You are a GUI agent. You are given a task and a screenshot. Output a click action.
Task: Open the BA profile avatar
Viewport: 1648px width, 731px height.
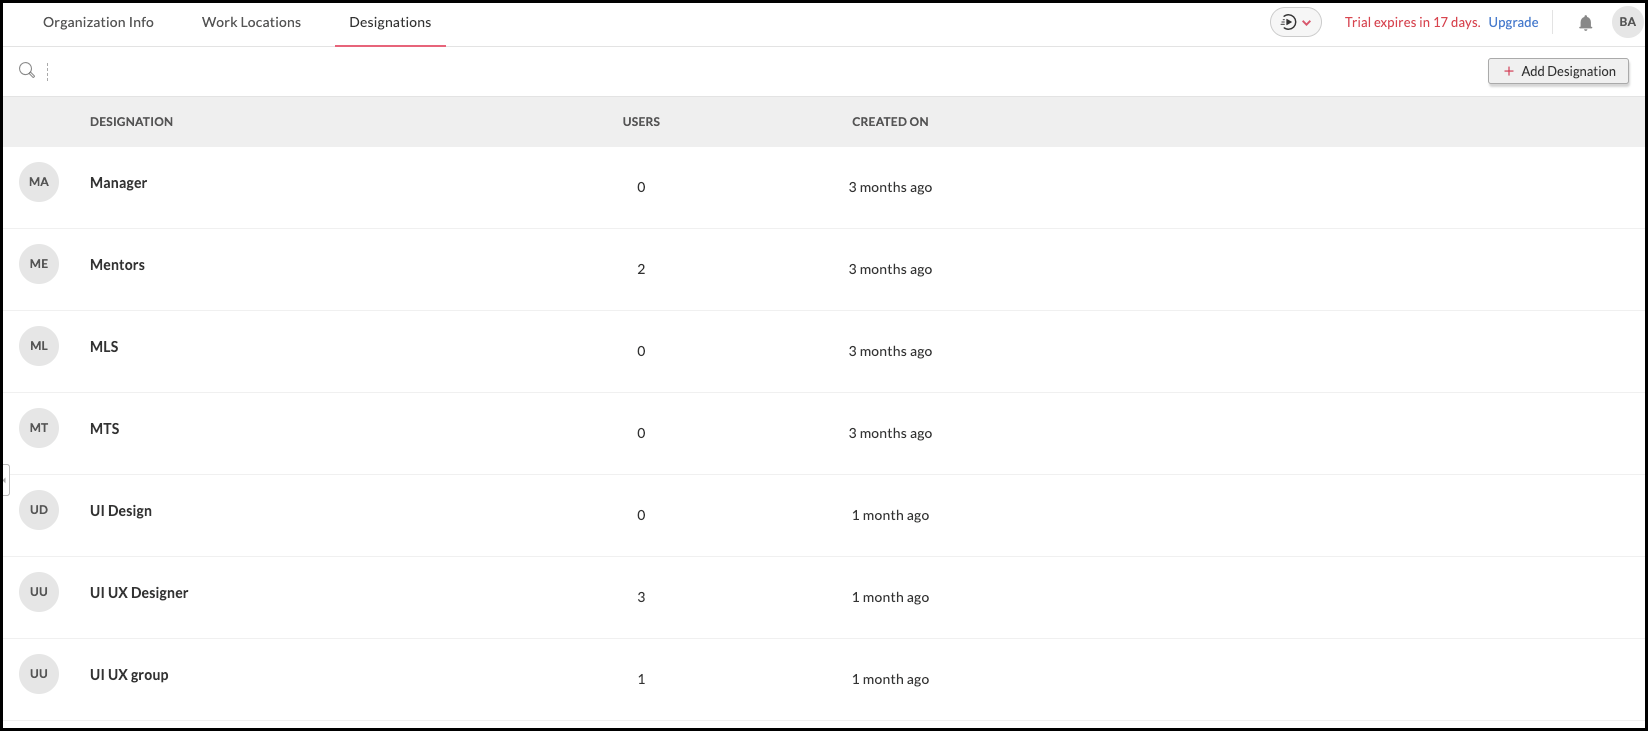(1627, 22)
